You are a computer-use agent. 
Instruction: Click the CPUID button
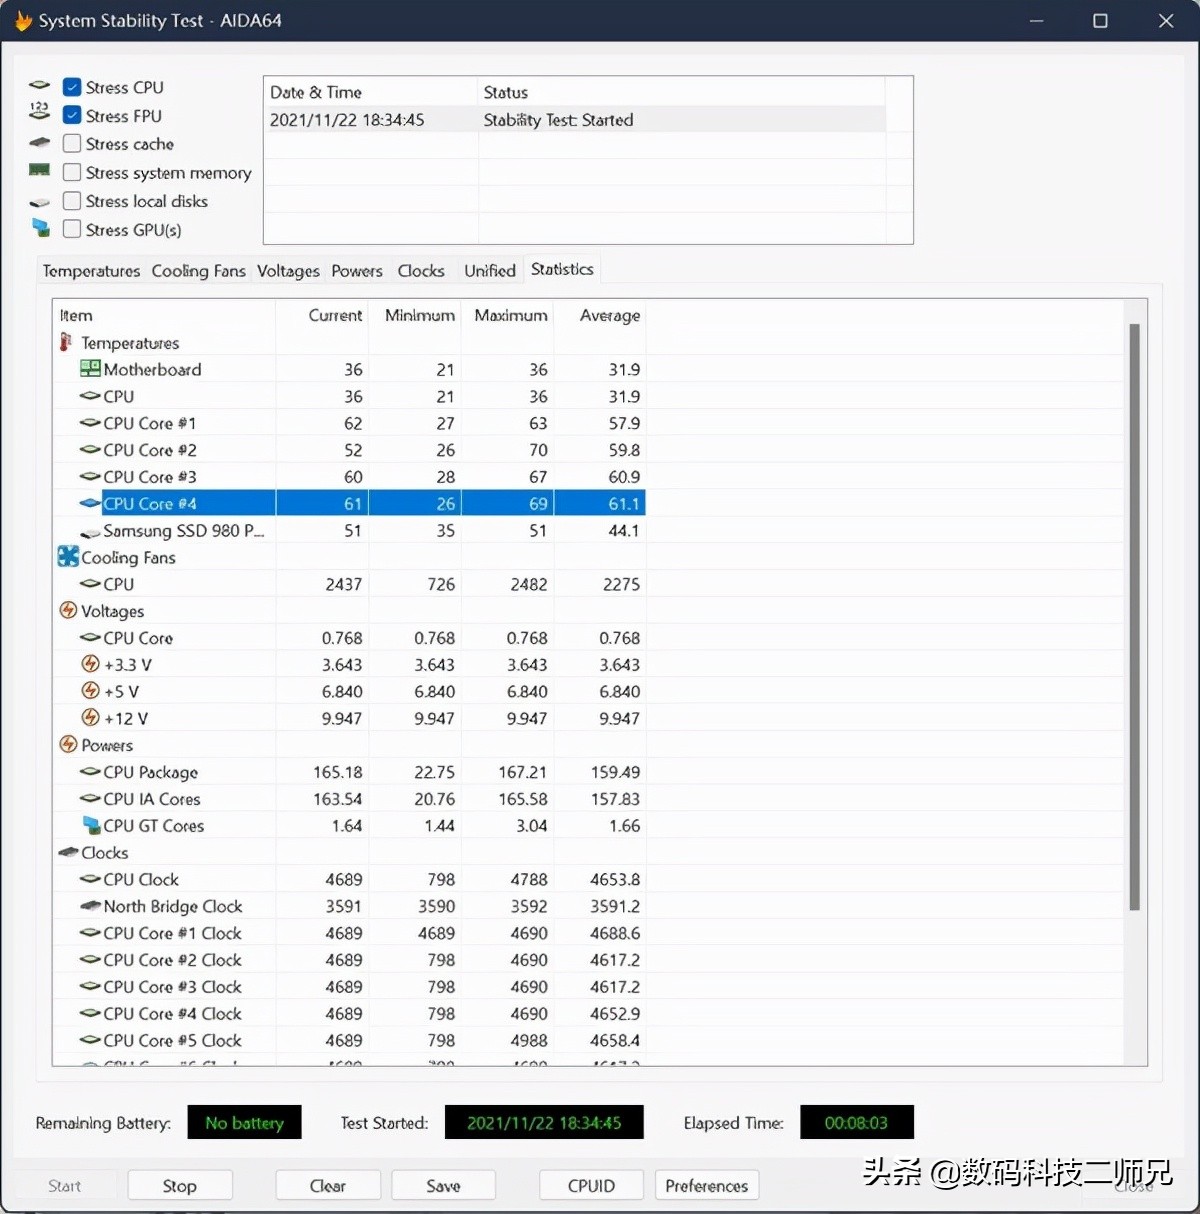tap(591, 1186)
